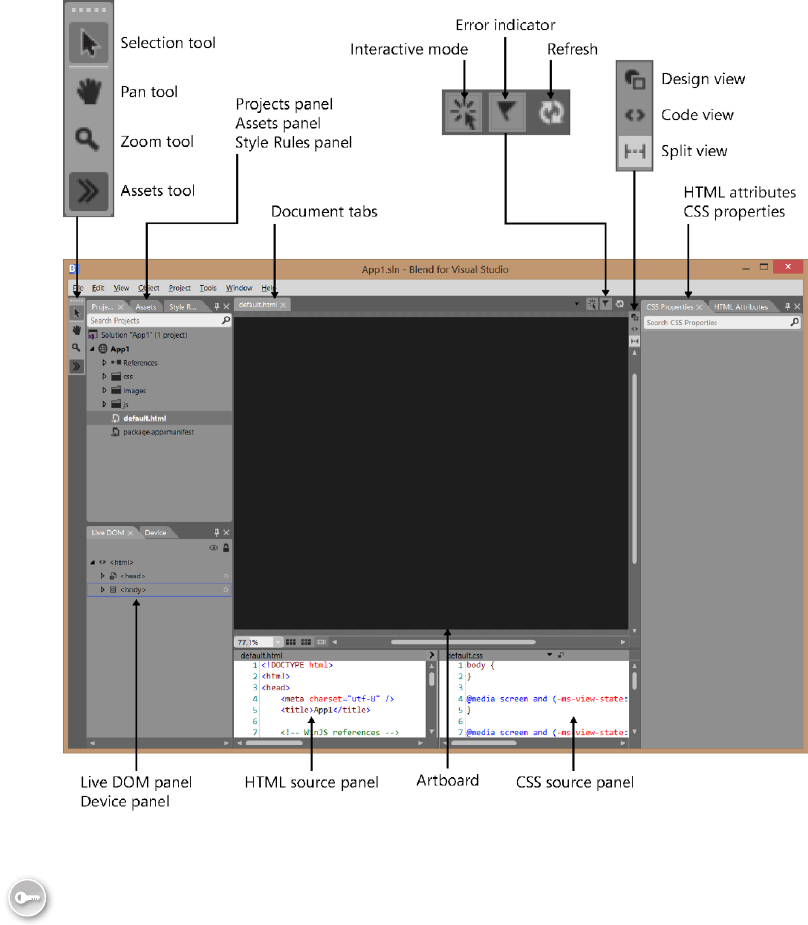Click the enlarged Selection tool arrow icon
808x925 pixels.
click(88, 43)
